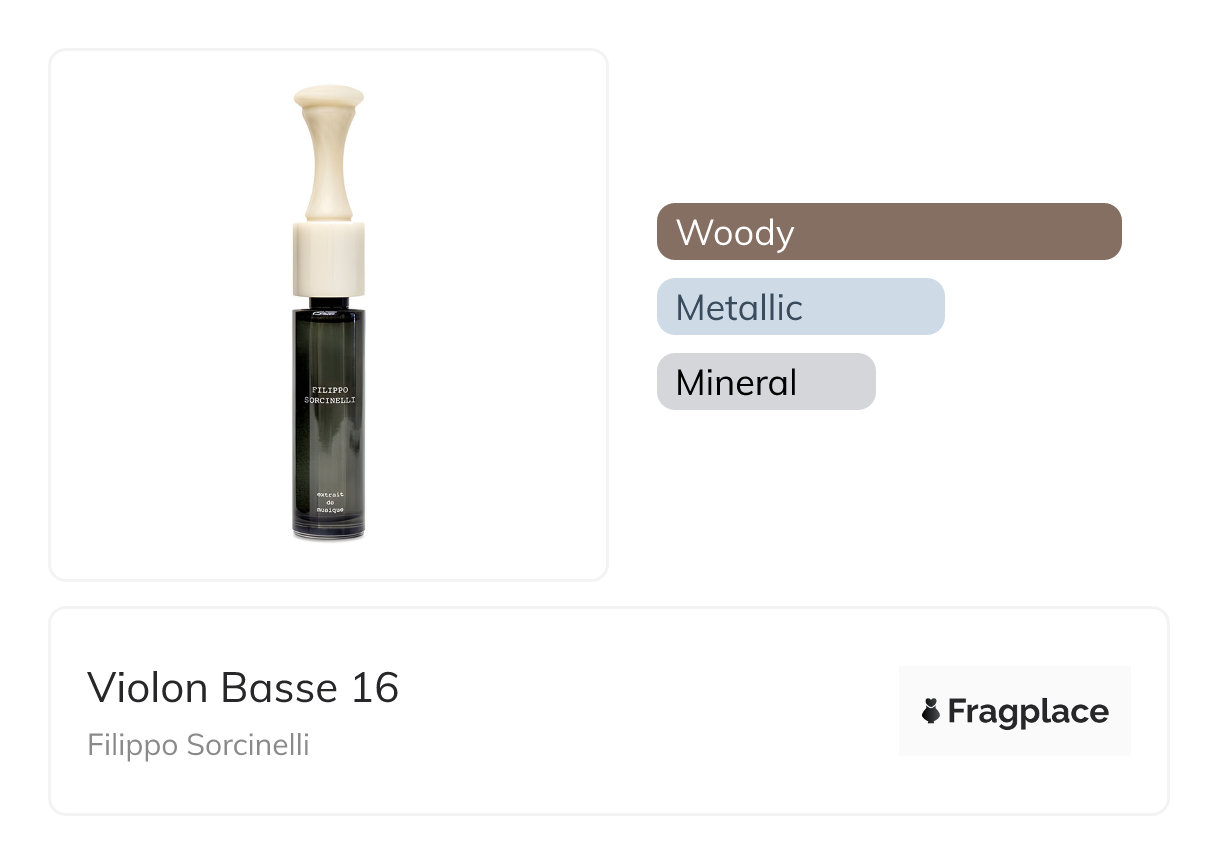This screenshot has height=864, width=1218.
Task: Click the cylindrical ivory cap base
Action: tap(328, 258)
